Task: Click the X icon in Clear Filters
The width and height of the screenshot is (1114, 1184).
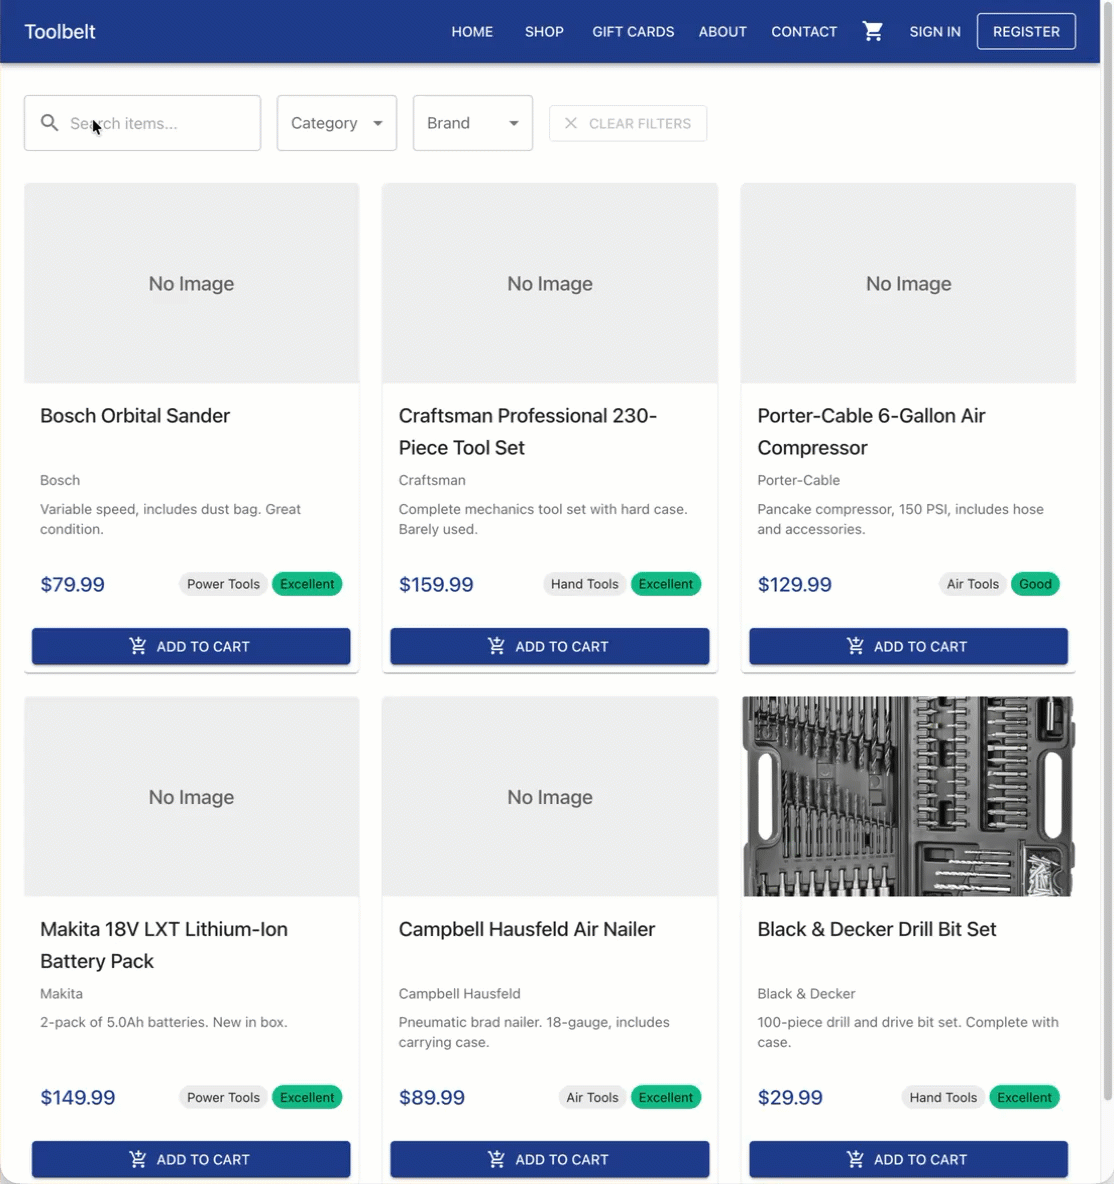Action: click(571, 123)
